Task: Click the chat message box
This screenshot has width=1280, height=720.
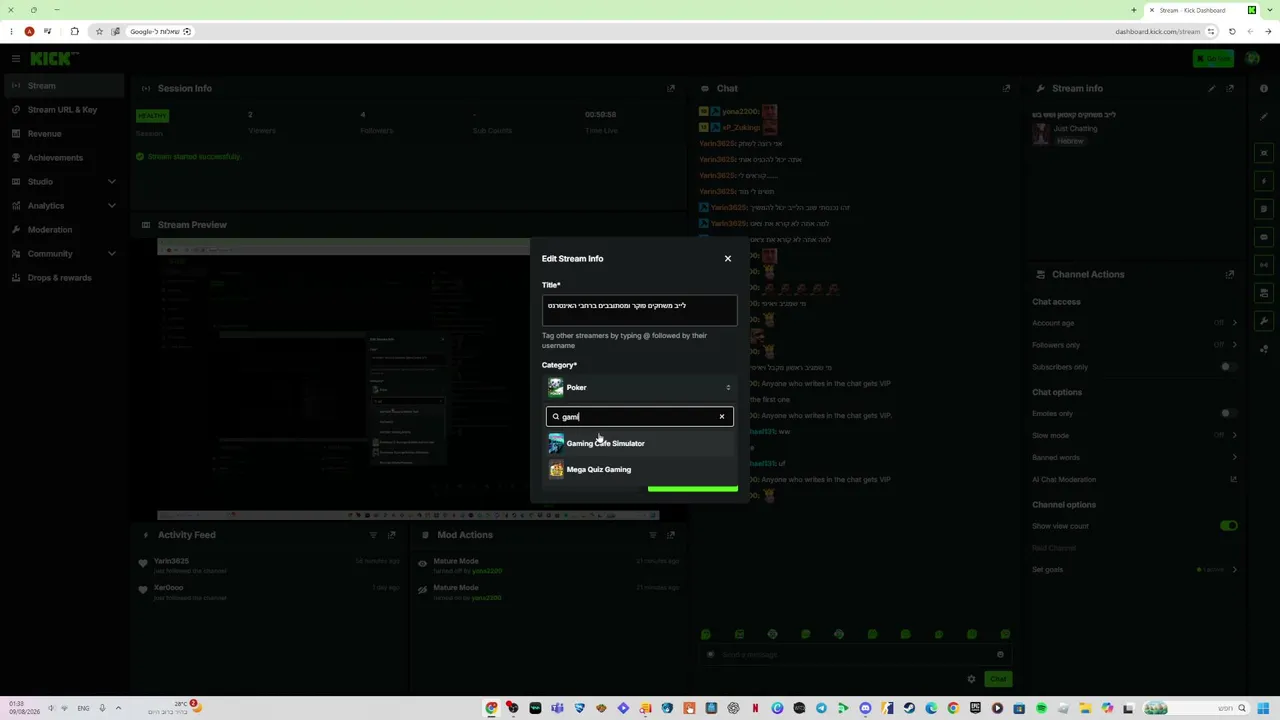Action: 855,655
